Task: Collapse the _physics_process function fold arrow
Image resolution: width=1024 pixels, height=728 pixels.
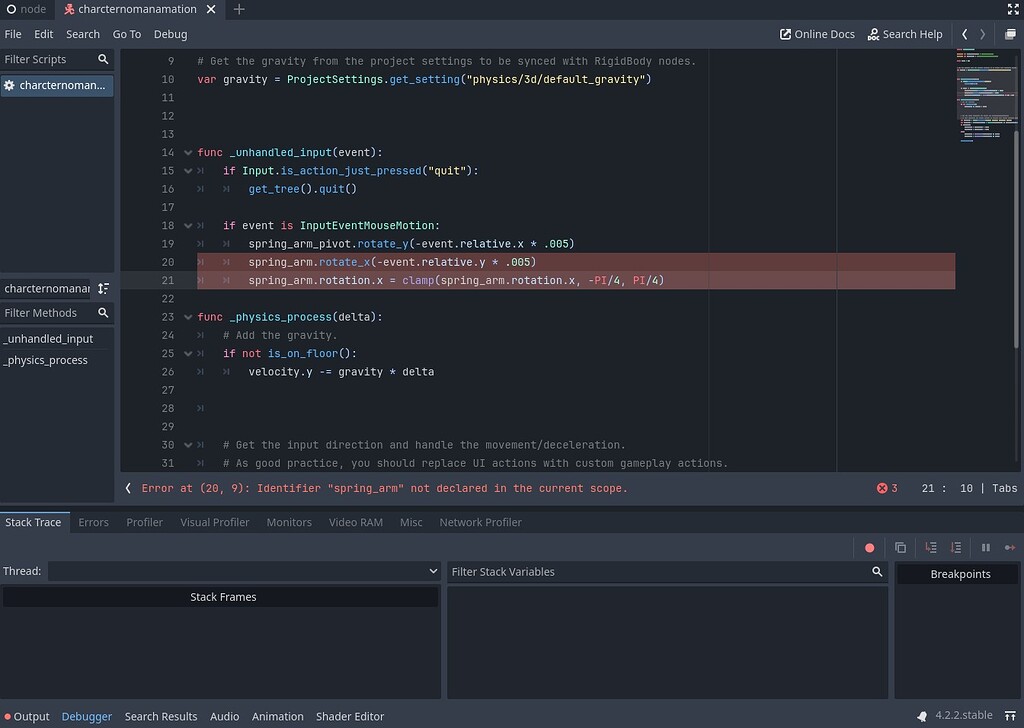Action: (x=188, y=316)
